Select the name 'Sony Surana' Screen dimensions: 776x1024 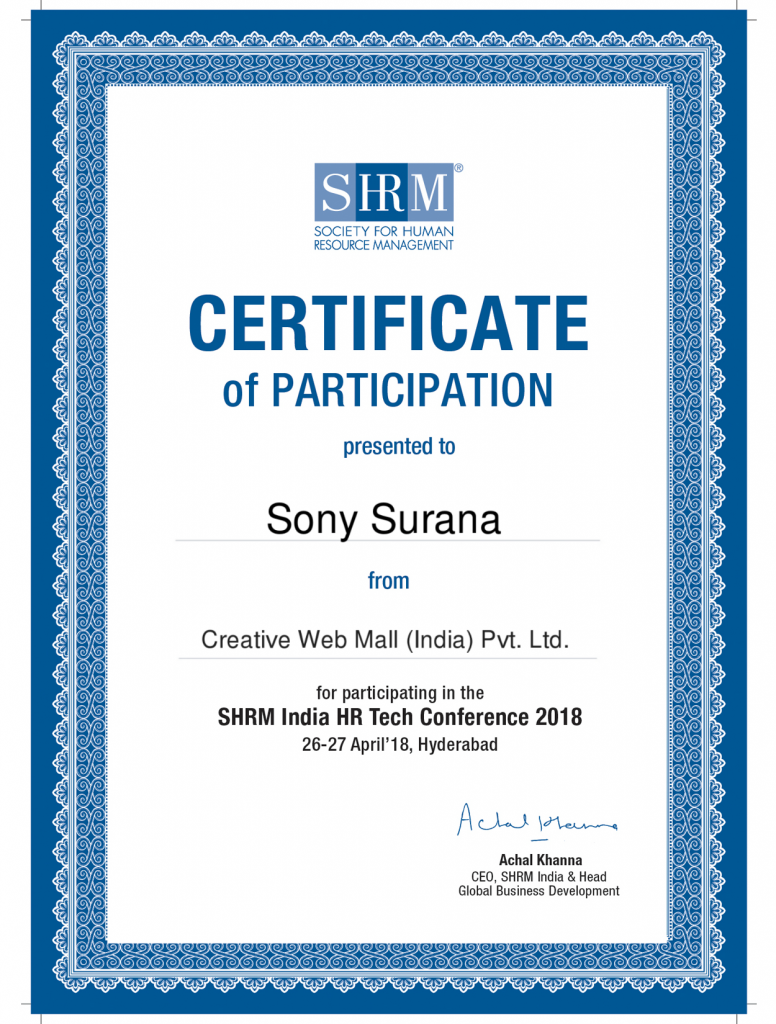[383, 520]
